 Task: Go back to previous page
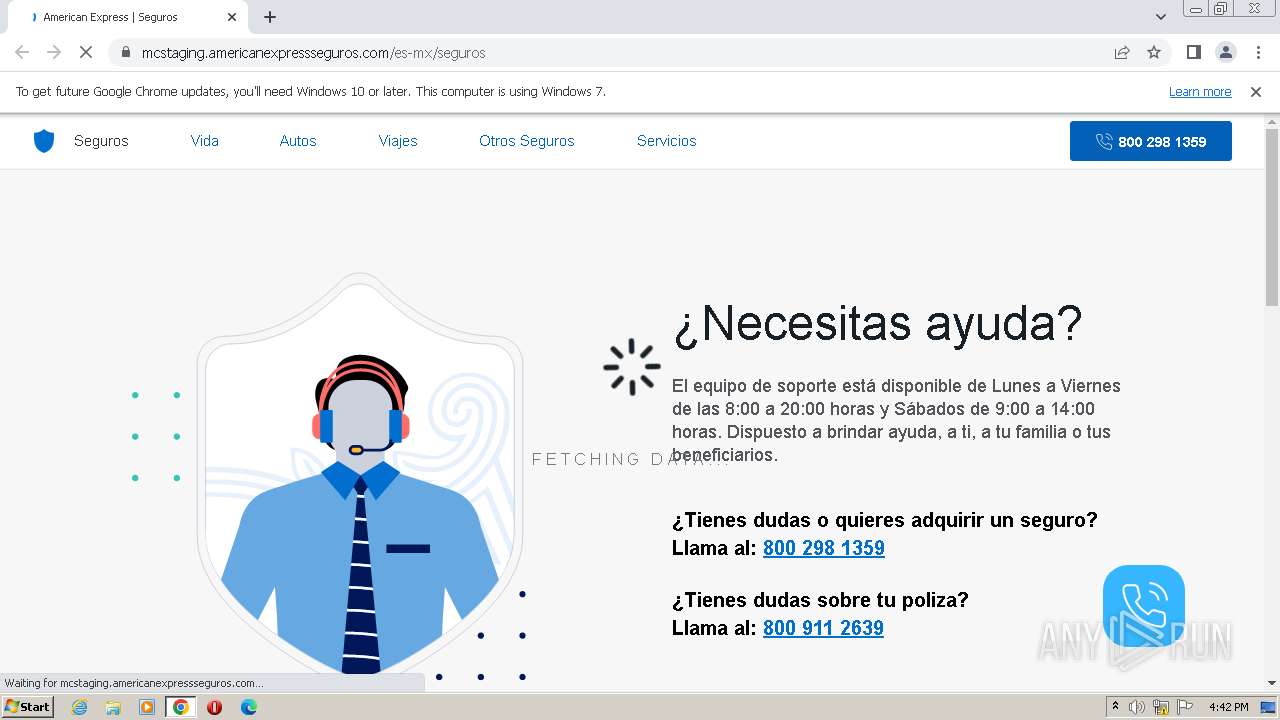click(x=22, y=52)
